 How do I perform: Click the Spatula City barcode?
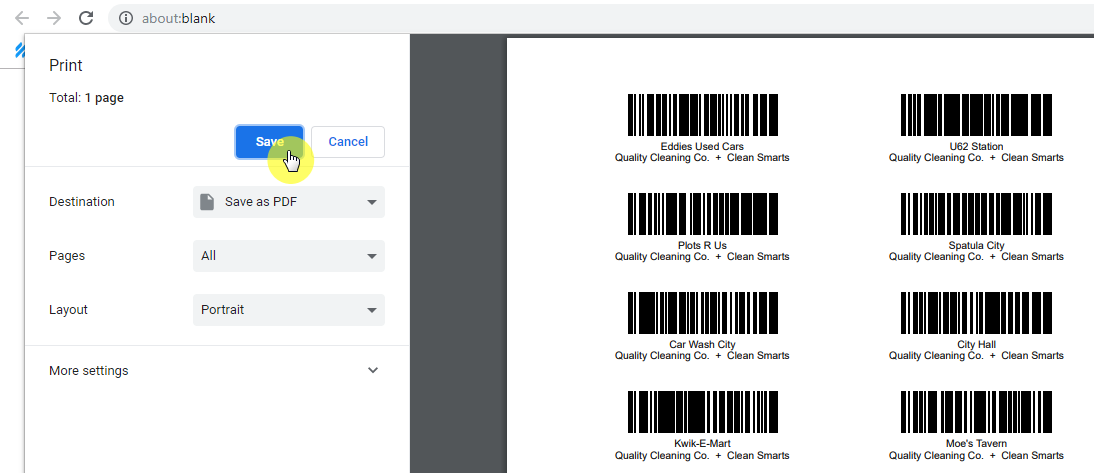coord(976,214)
